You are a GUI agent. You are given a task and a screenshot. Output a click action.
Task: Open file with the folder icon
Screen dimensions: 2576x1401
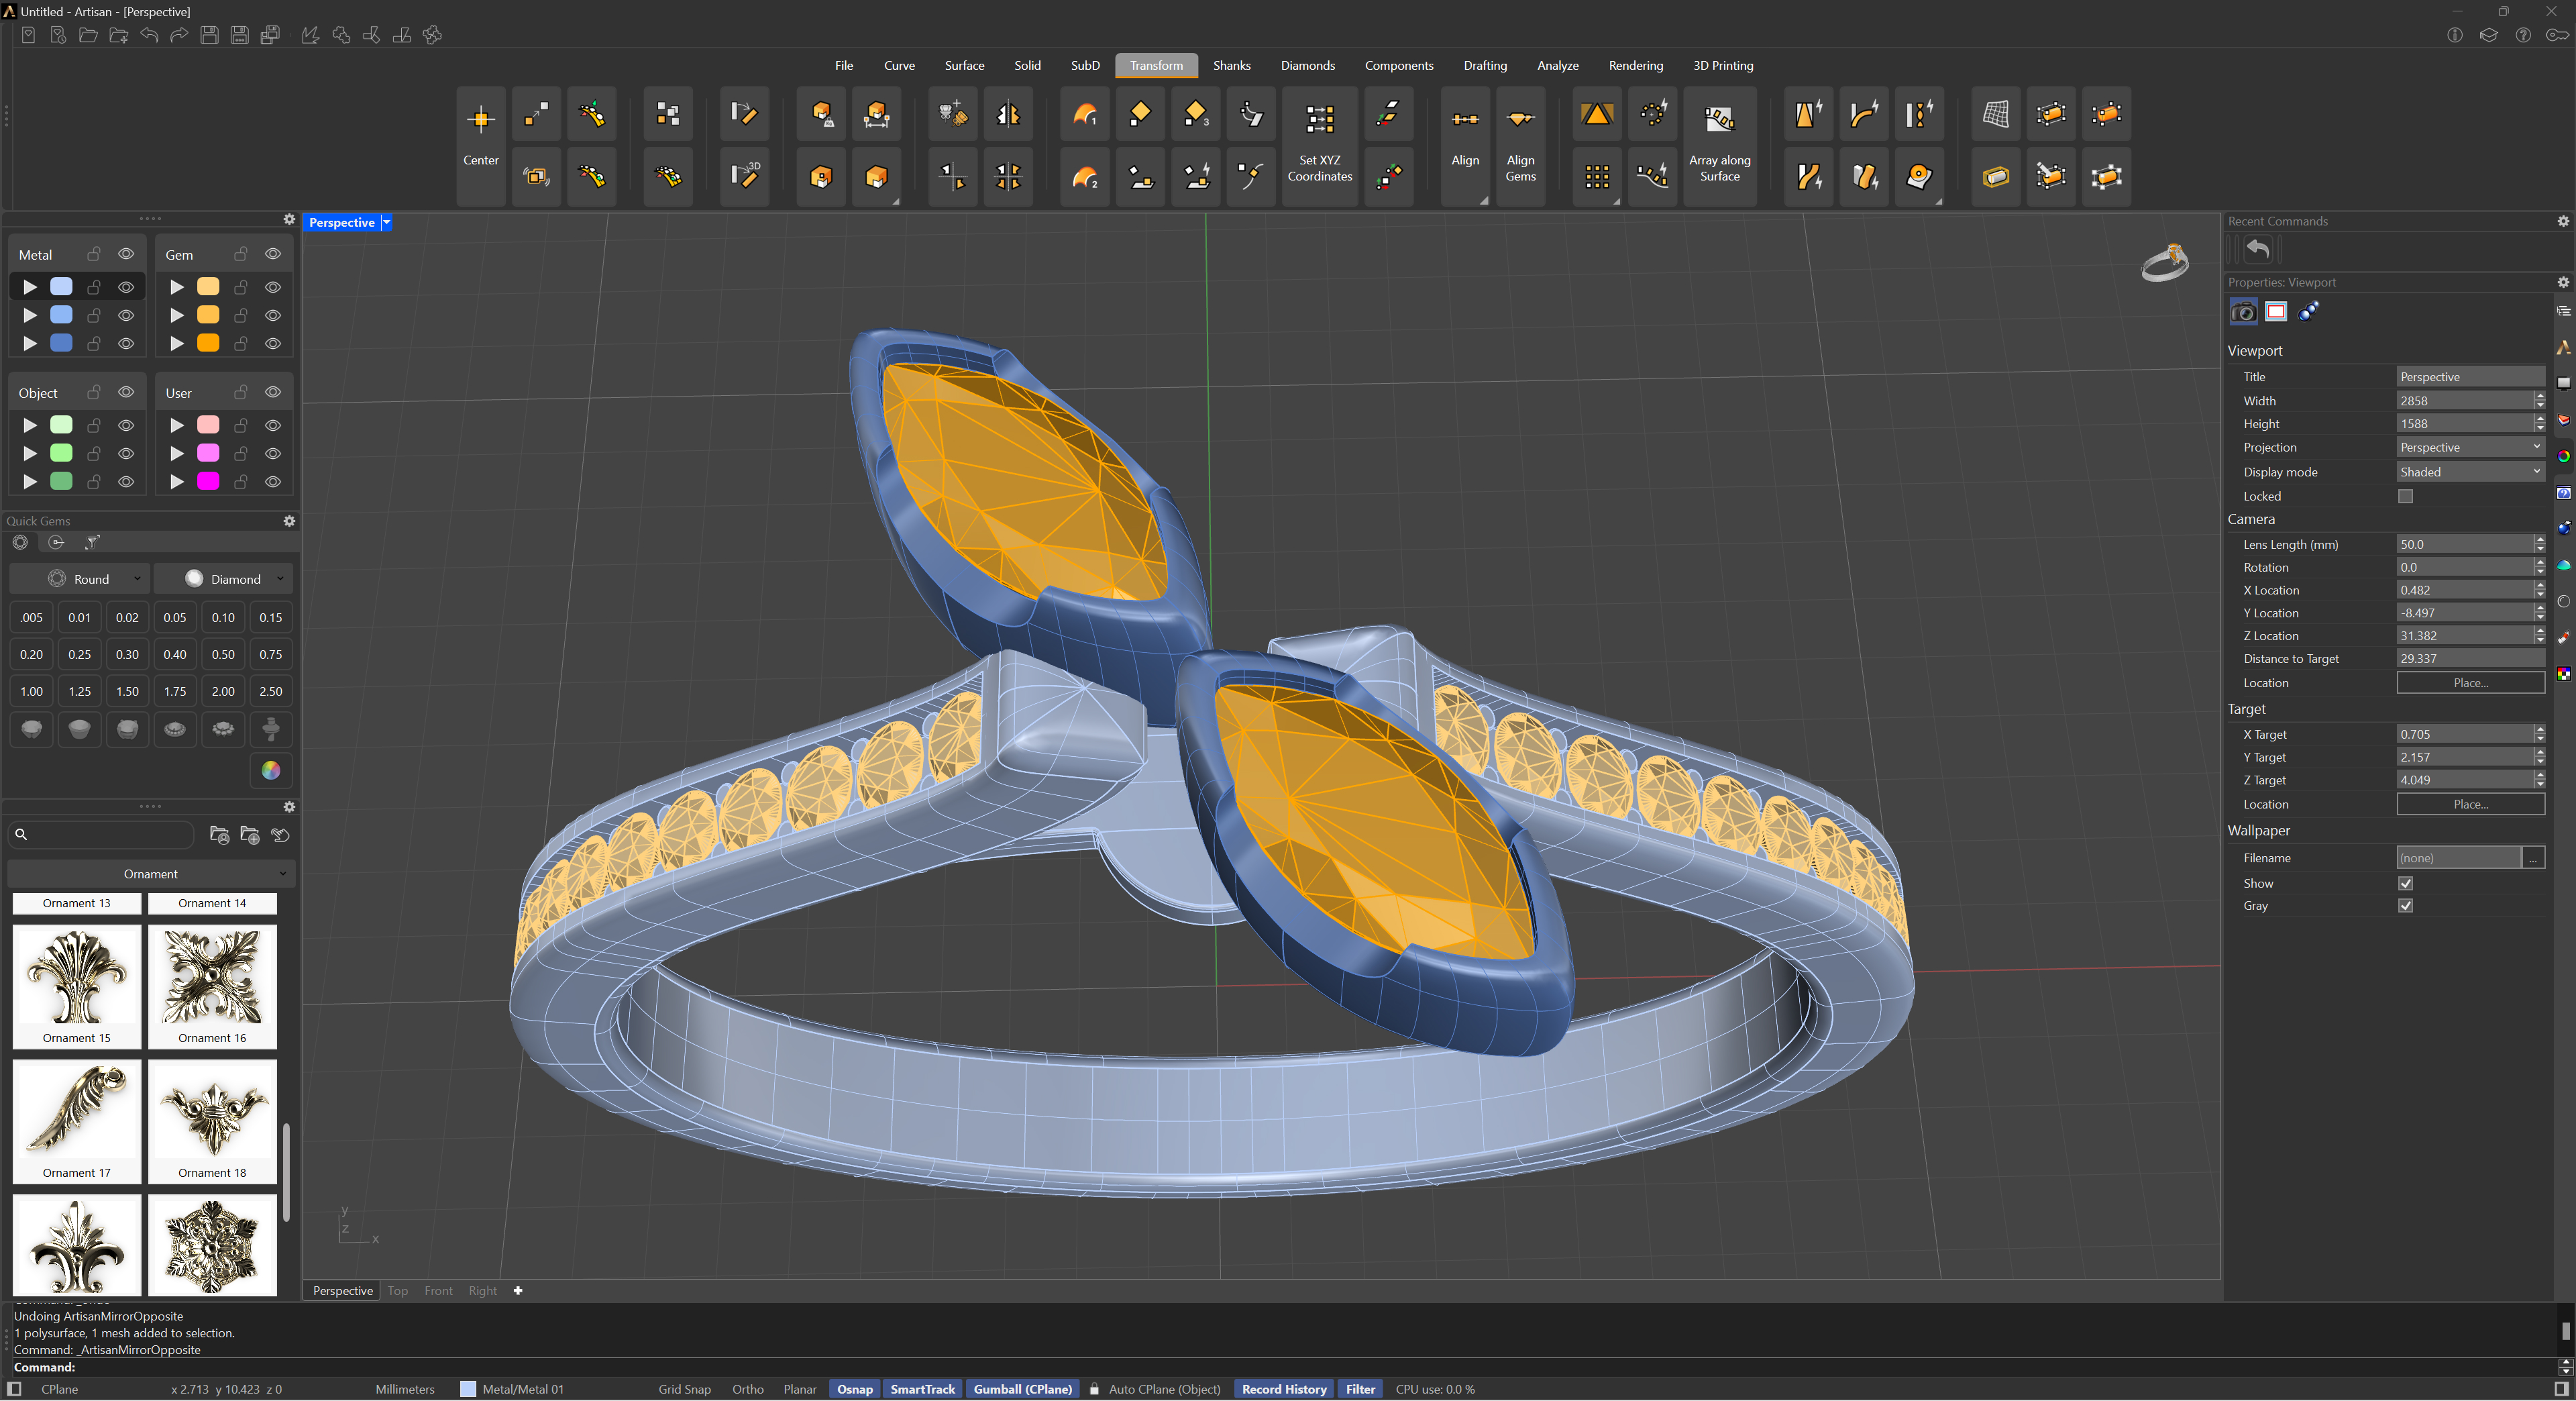88,35
